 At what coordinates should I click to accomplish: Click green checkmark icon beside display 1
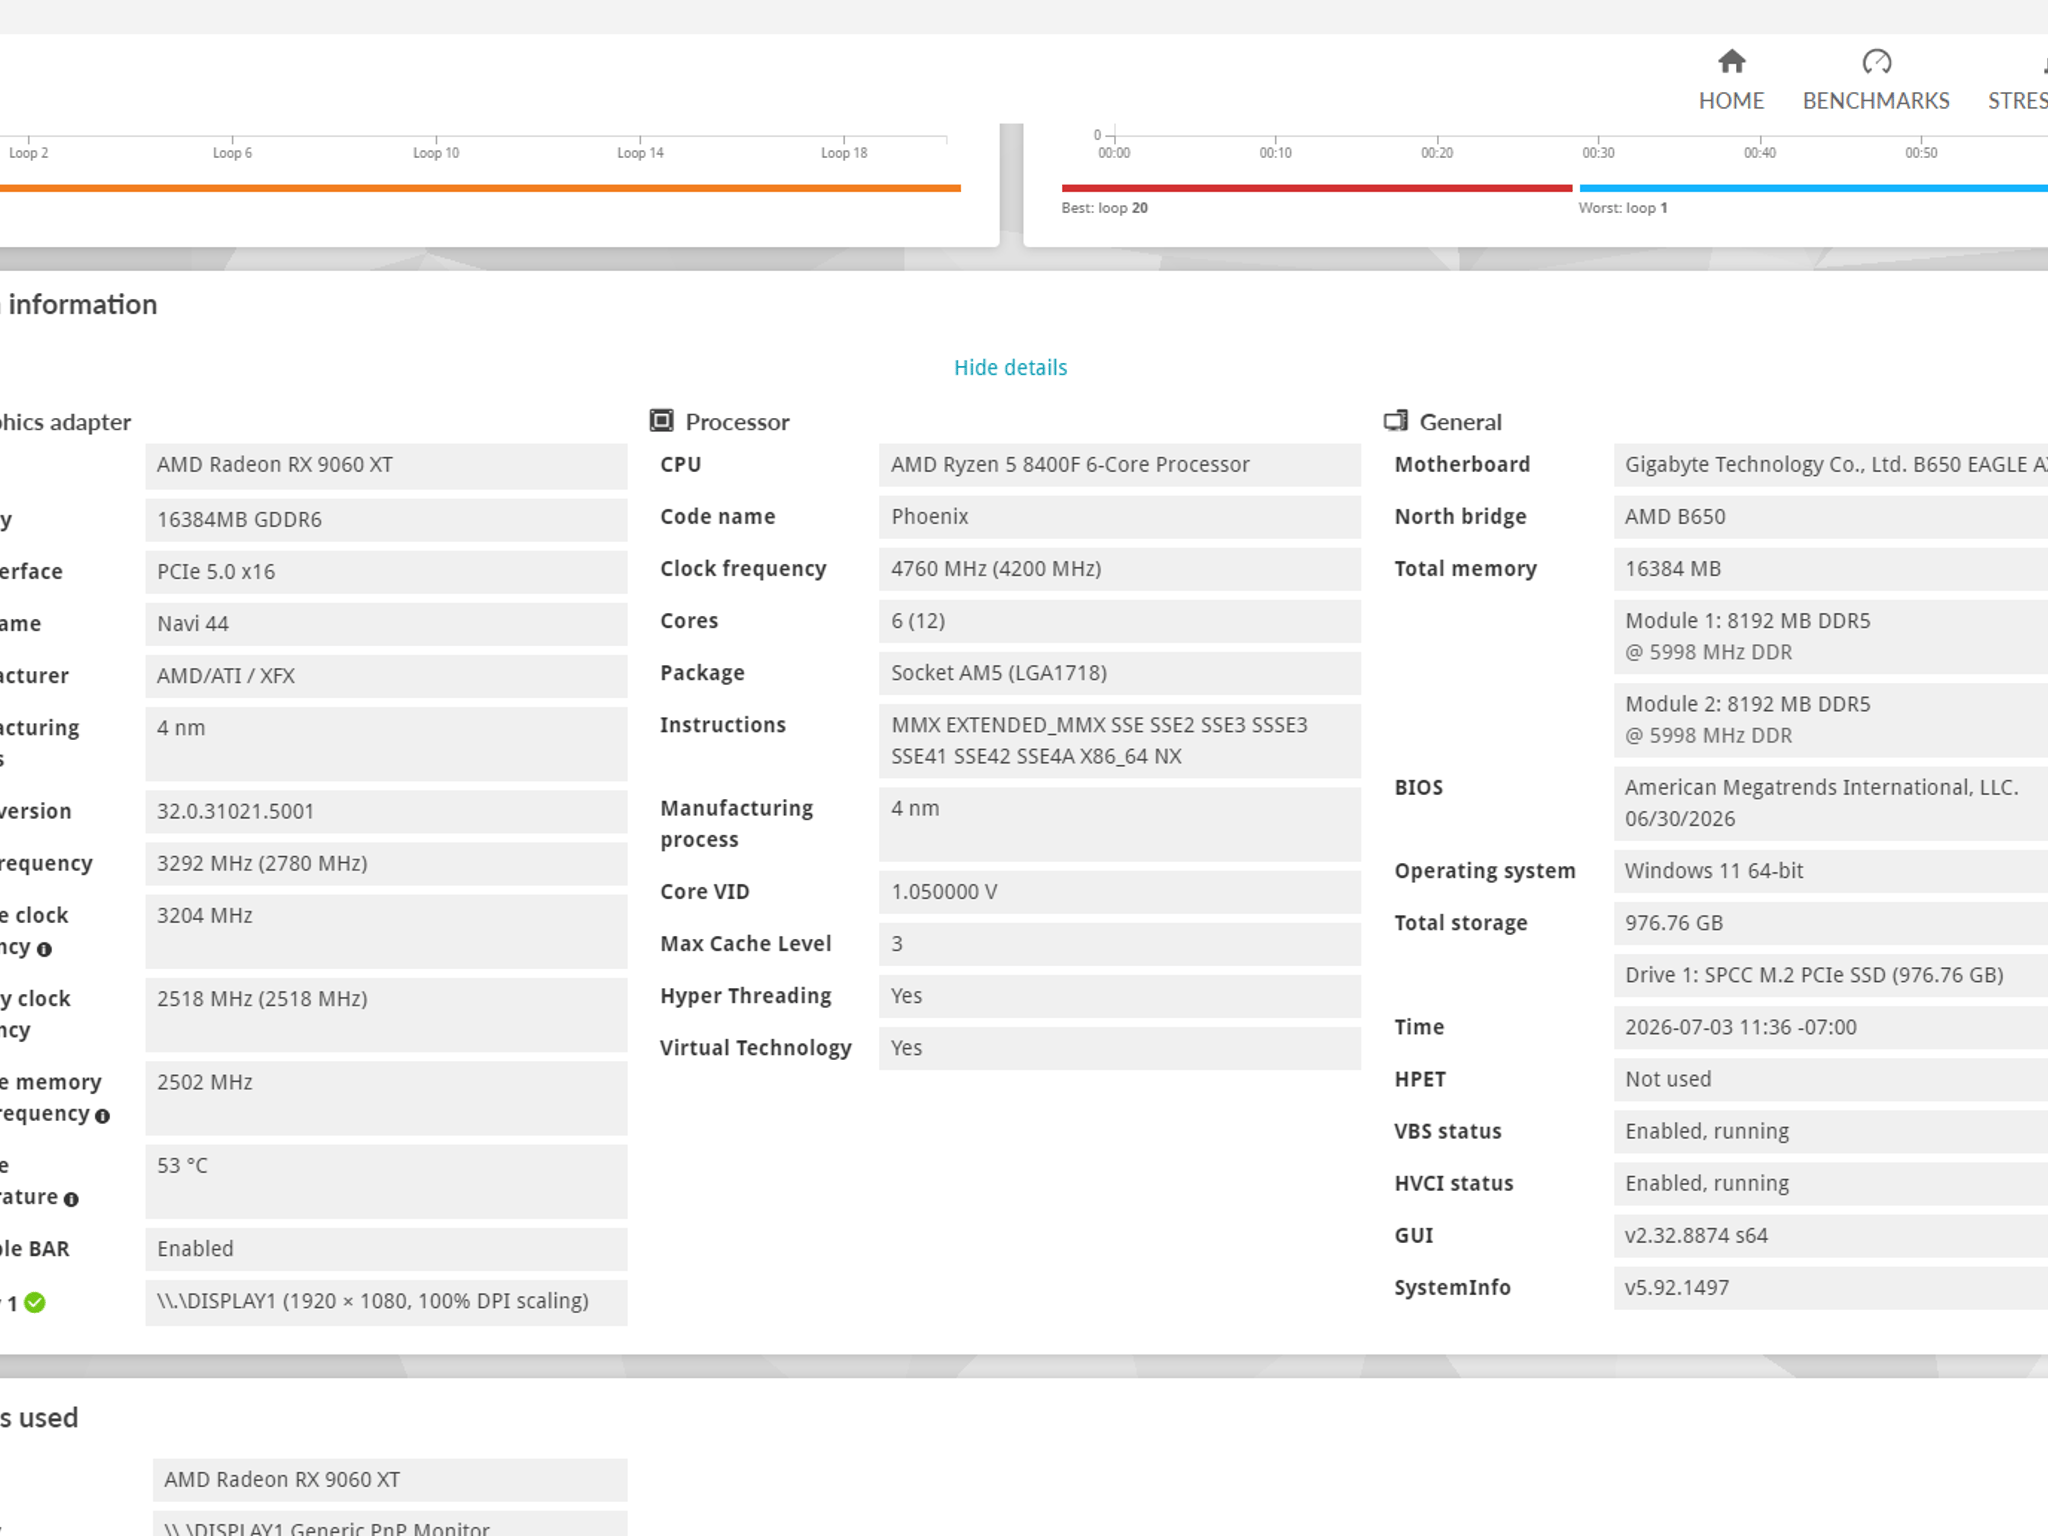[35, 1302]
